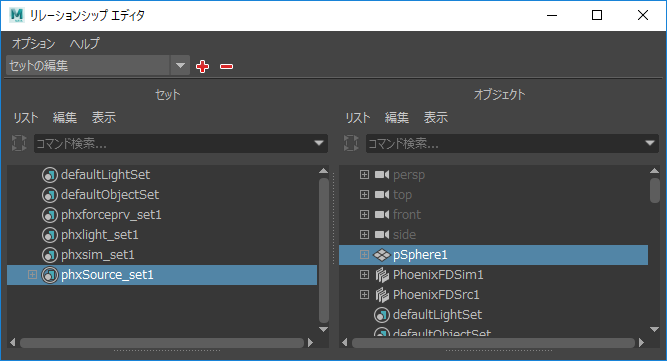Expand the persp camera node

[364, 174]
